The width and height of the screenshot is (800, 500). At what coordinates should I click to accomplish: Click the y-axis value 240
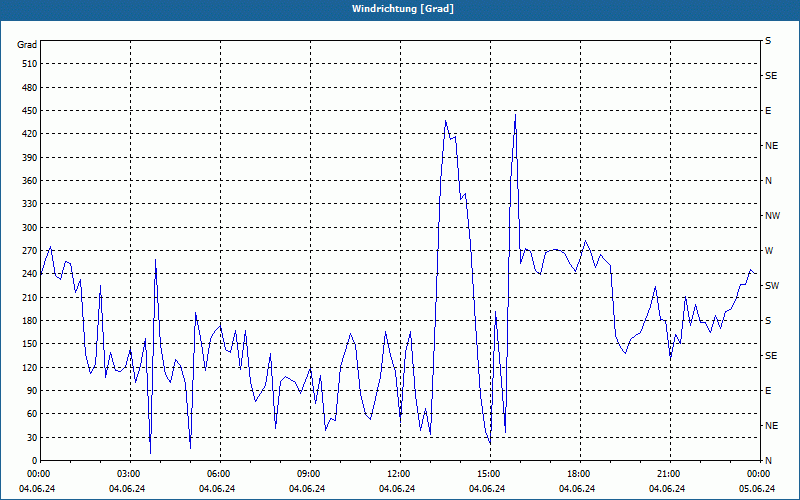point(30,274)
